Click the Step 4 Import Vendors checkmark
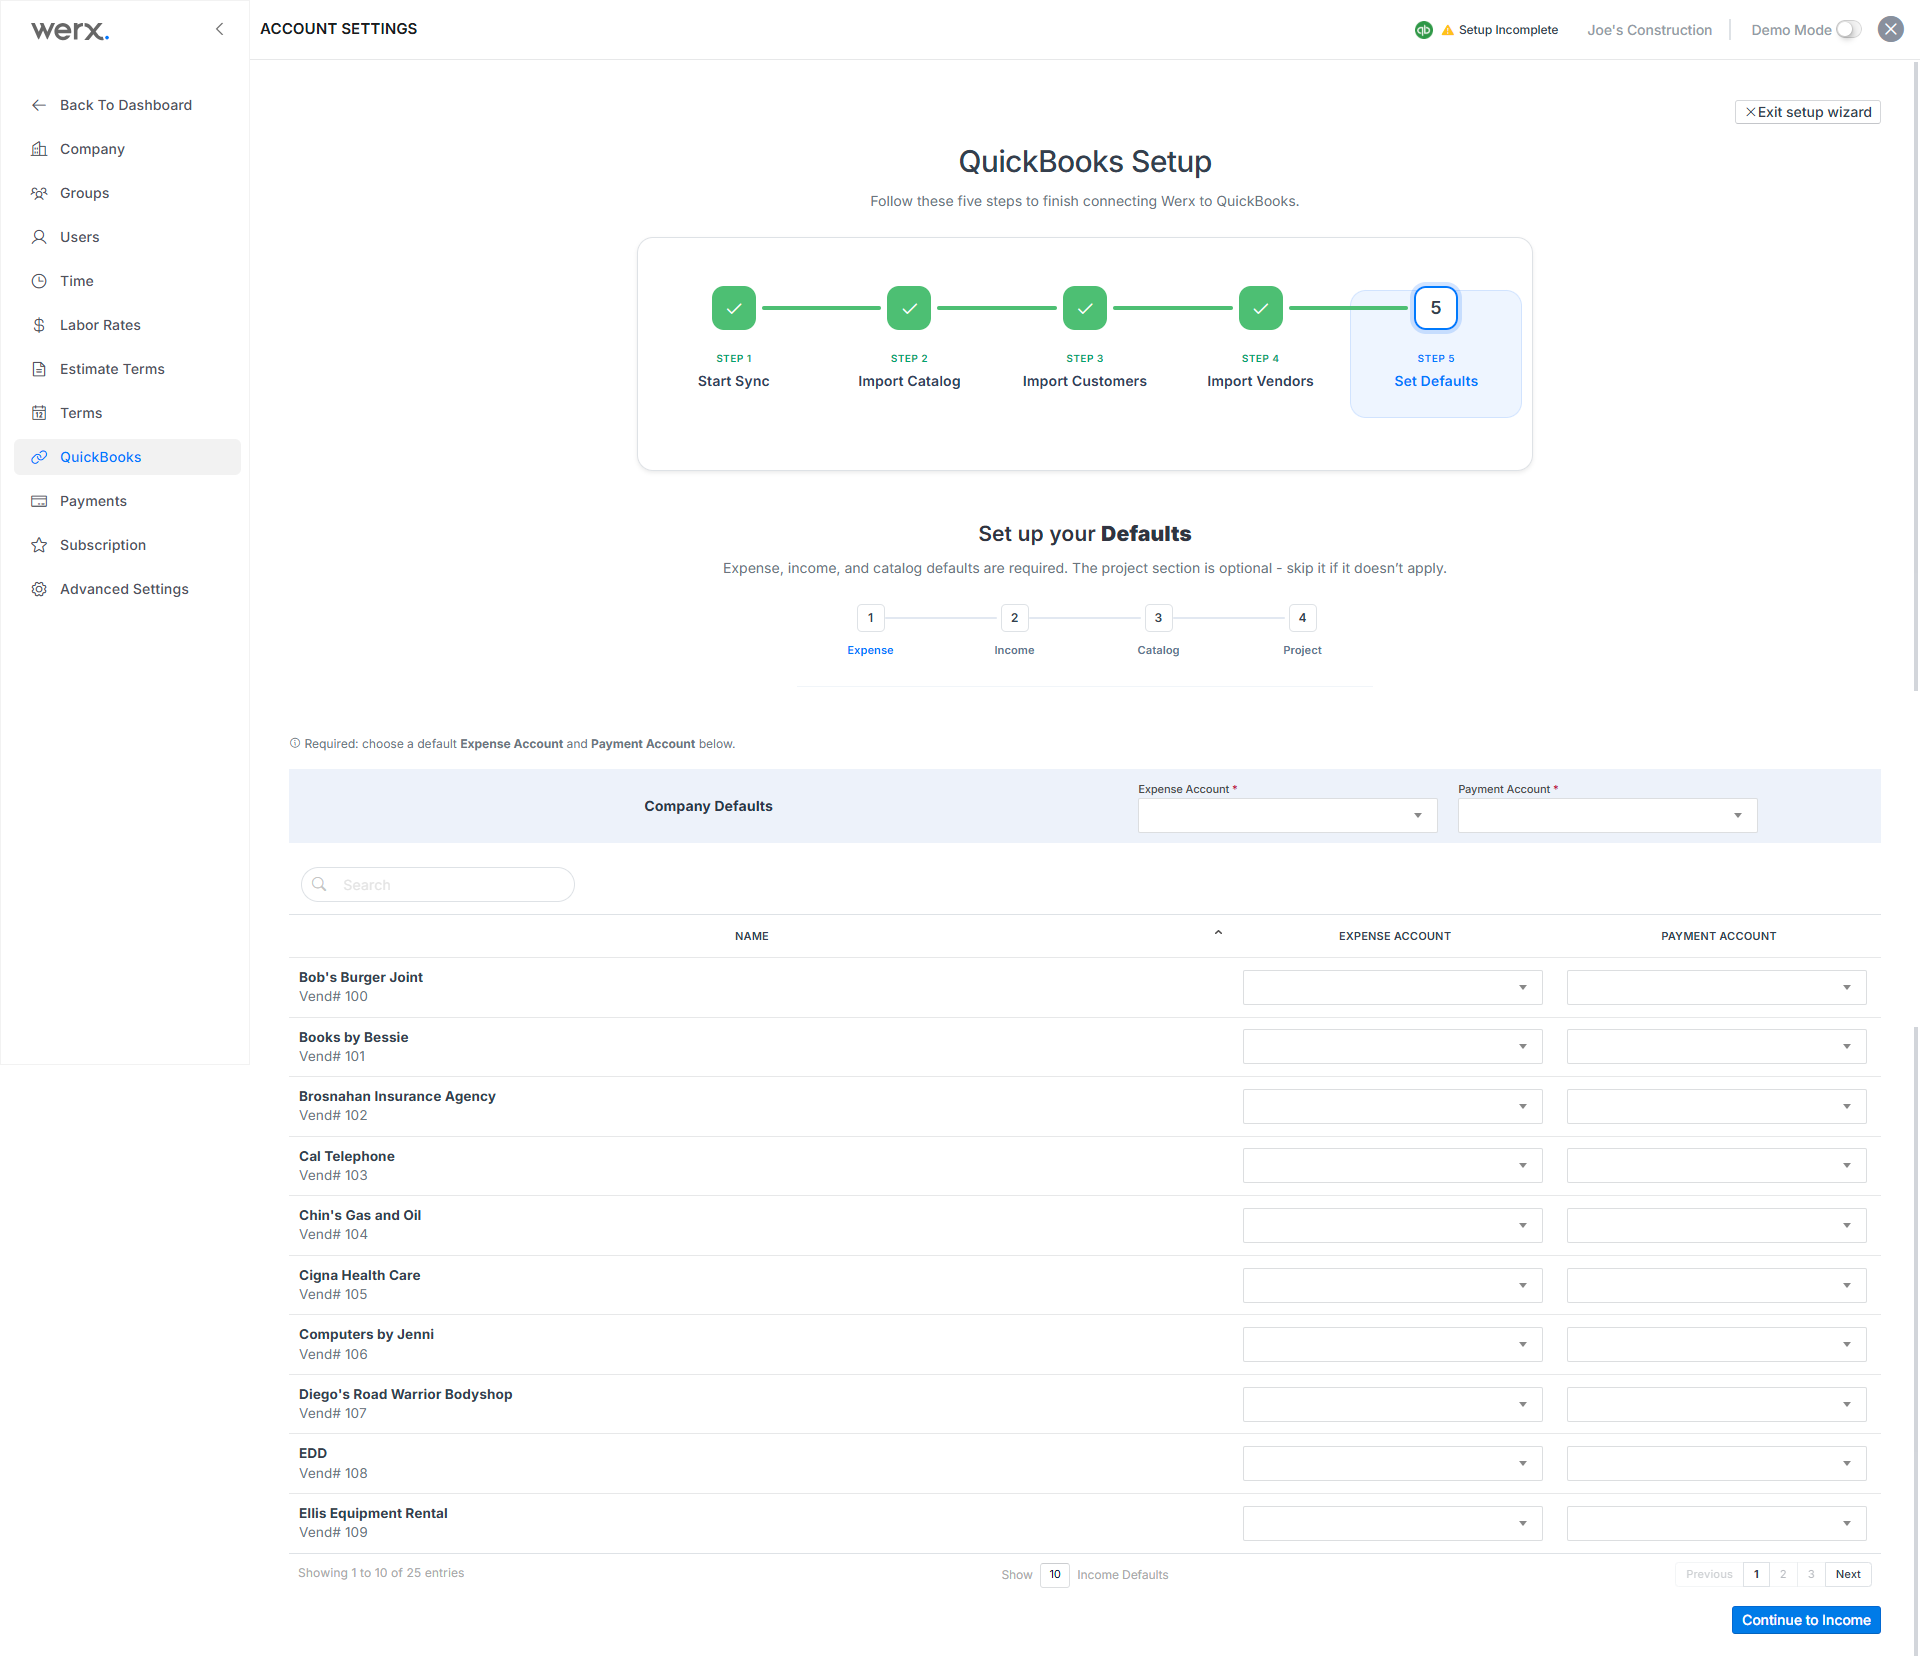 [x=1261, y=308]
